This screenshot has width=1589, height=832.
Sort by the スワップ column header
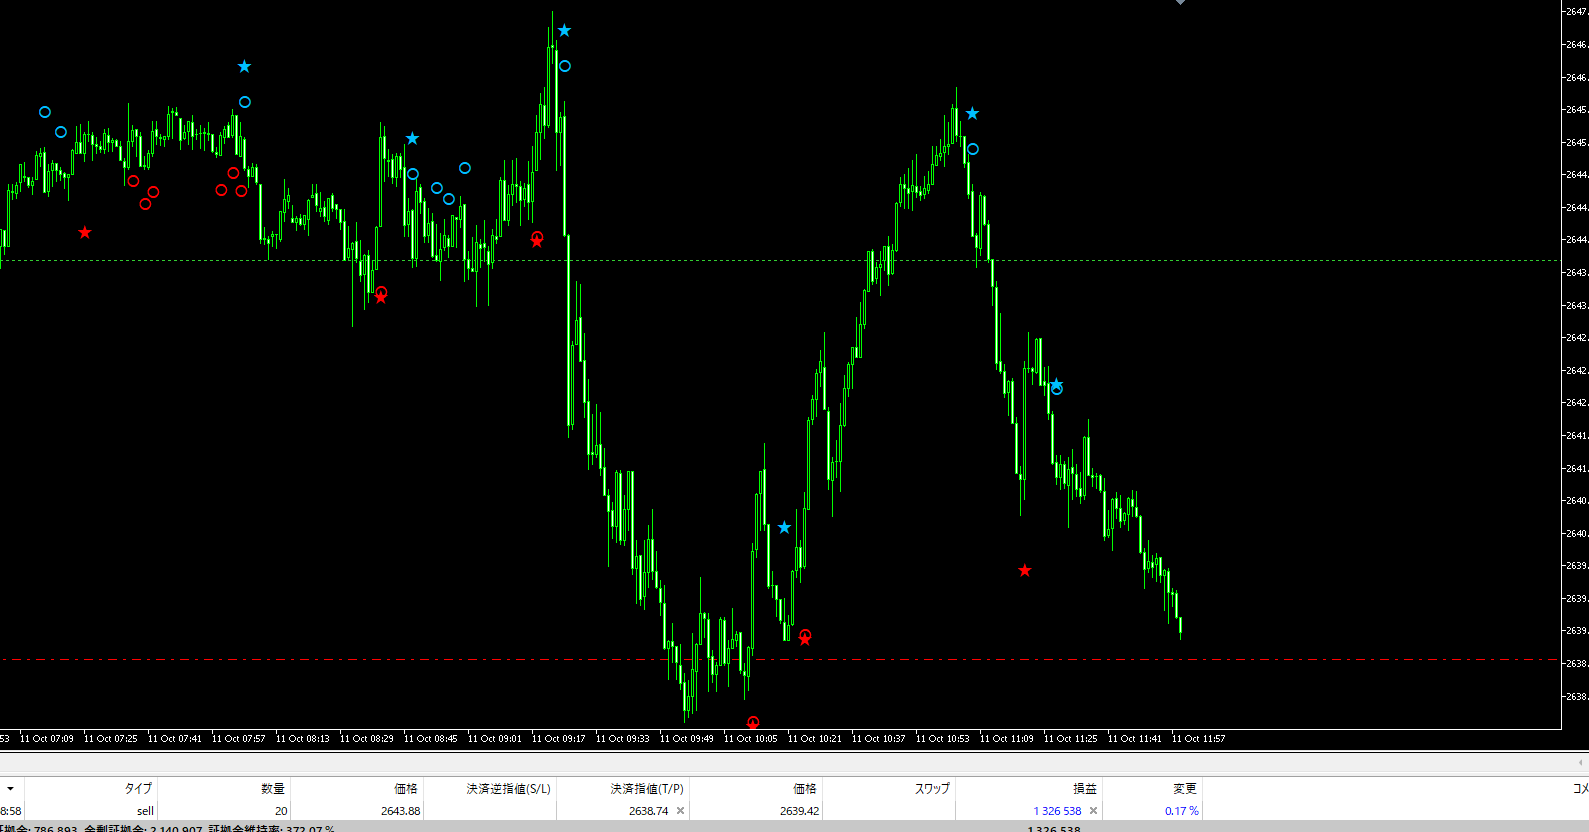pyautogui.click(x=932, y=789)
